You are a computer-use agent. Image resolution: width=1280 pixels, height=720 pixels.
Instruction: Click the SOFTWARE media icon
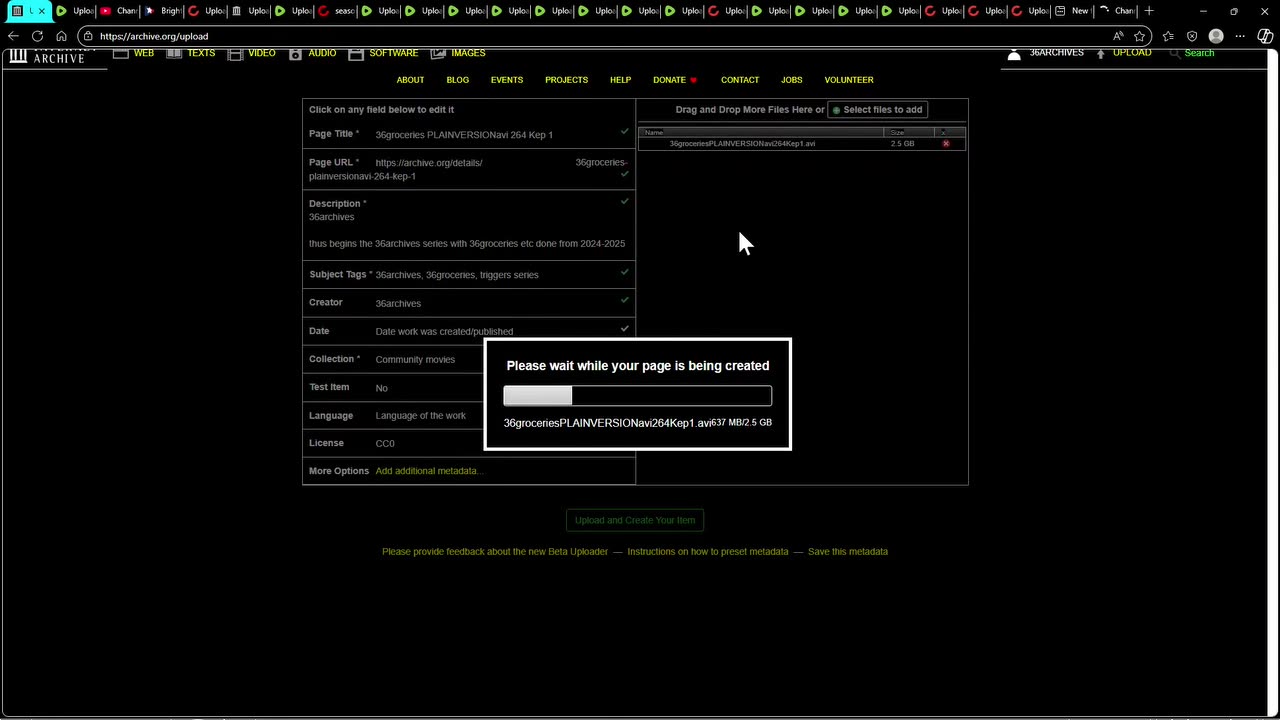pyautogui.click(x=356, y=53)
